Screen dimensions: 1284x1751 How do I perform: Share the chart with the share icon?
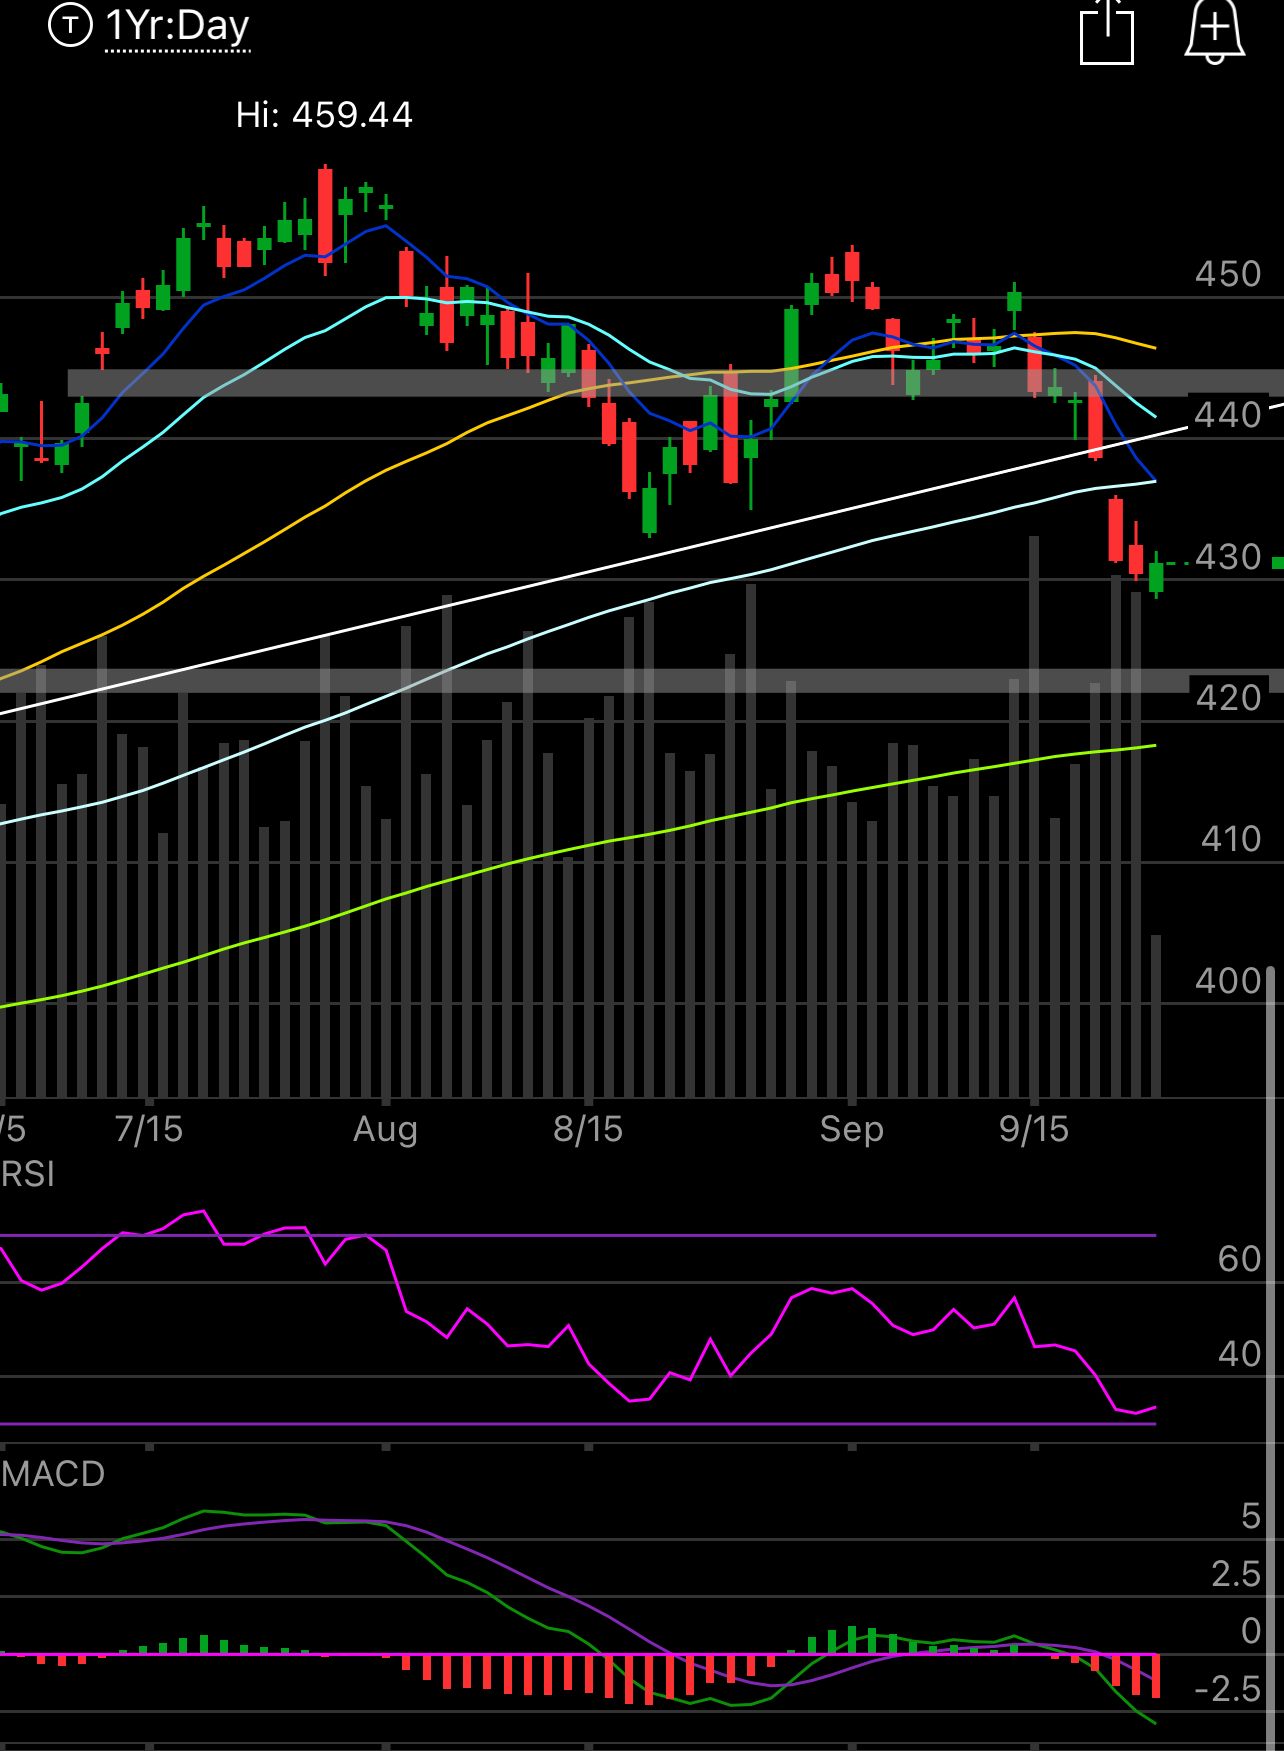(1107, 31)
